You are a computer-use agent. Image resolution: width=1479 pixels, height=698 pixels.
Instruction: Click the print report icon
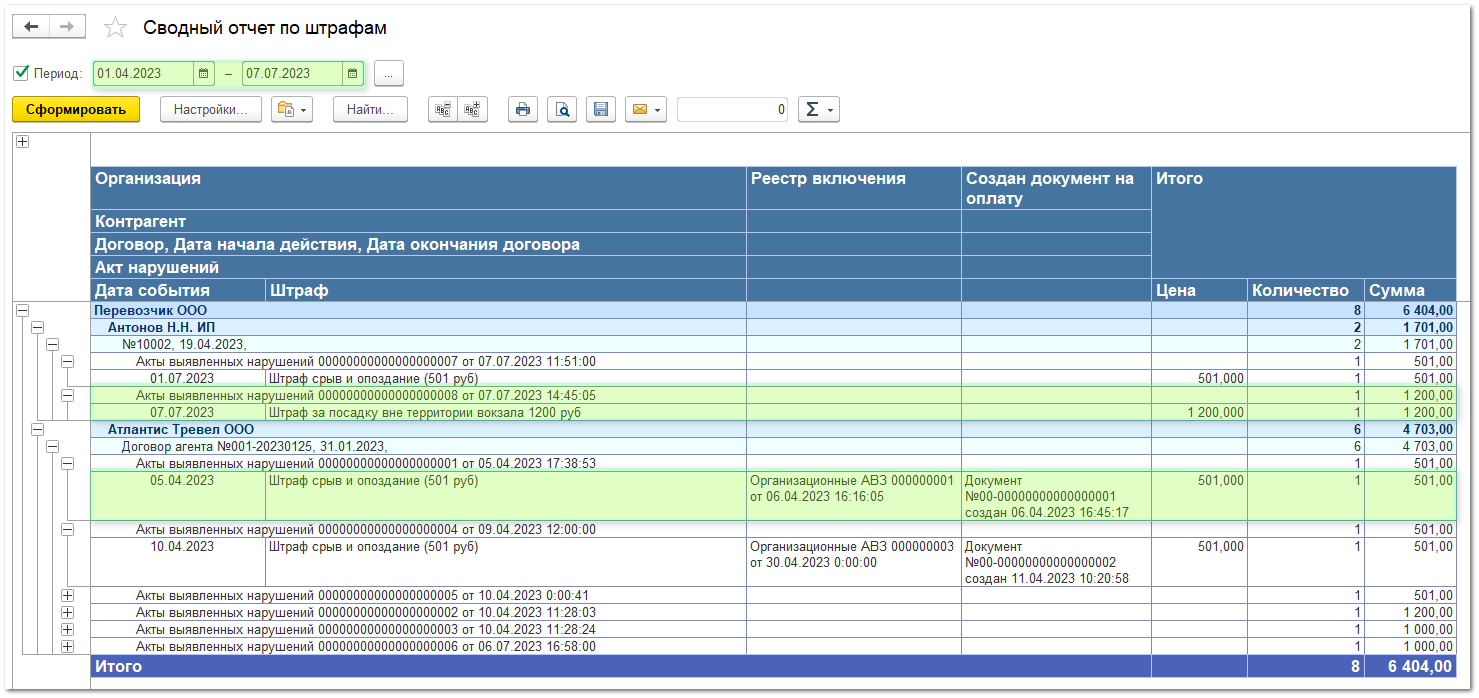coord(521,110)
